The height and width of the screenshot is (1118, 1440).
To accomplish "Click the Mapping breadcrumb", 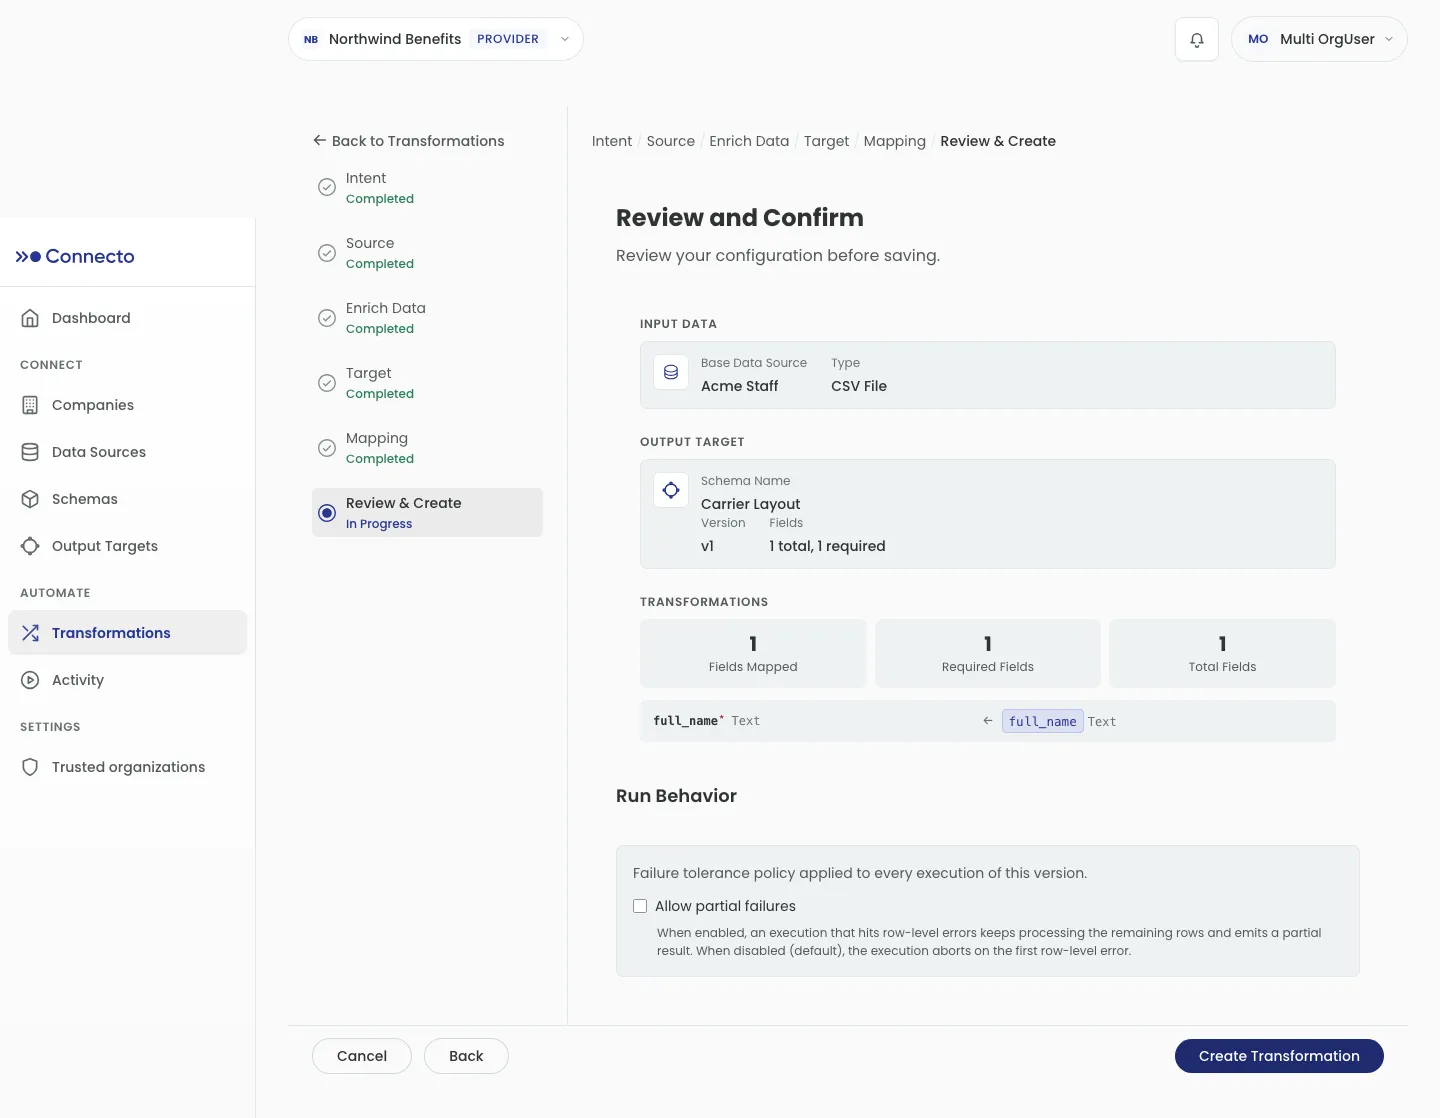I will point(895,141).
